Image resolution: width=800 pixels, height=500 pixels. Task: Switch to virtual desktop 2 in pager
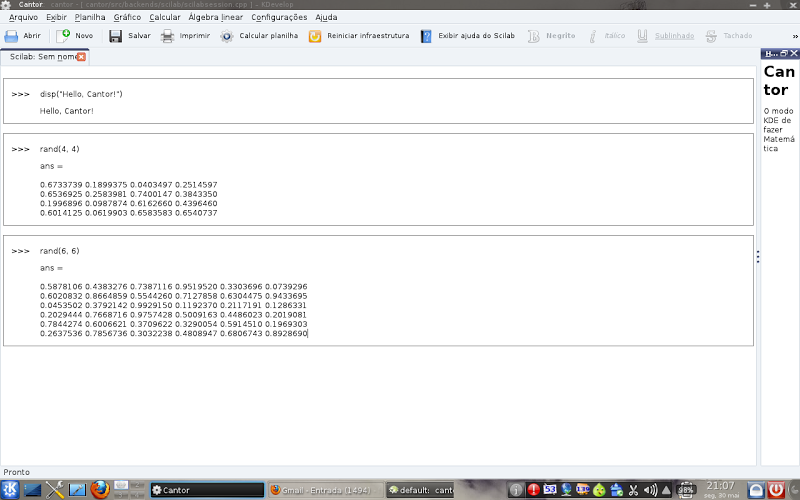click(x=137, y=485)
